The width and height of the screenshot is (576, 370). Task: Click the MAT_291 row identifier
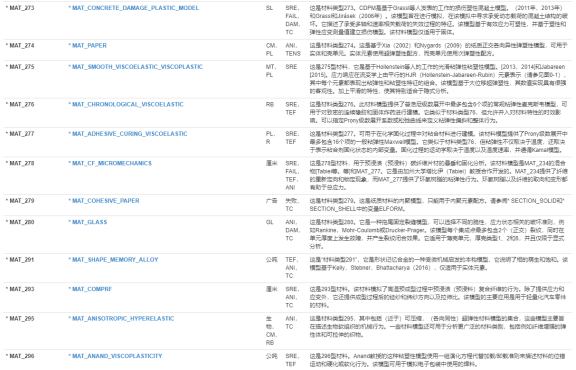[x=20, y=259]
